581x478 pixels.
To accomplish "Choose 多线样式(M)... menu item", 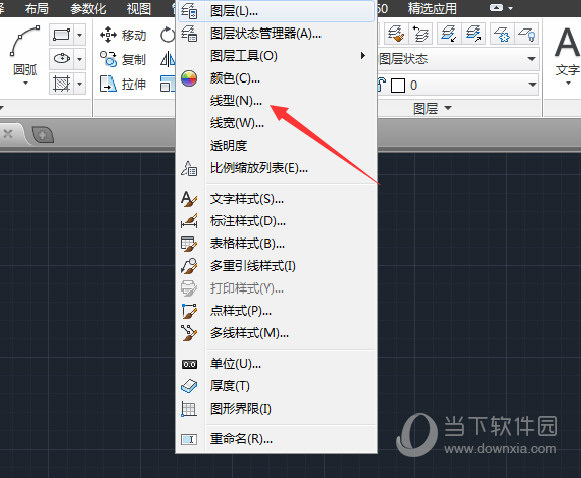I will (276, 333).
